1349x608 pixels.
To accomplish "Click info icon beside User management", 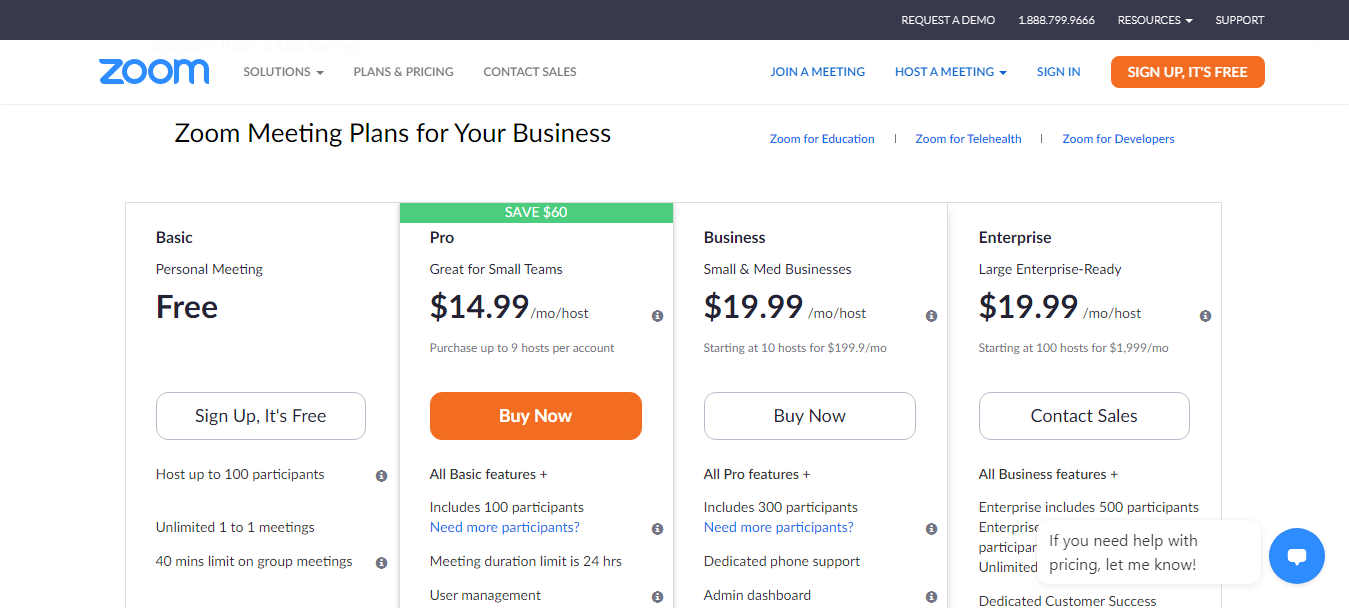I will 657,597.
